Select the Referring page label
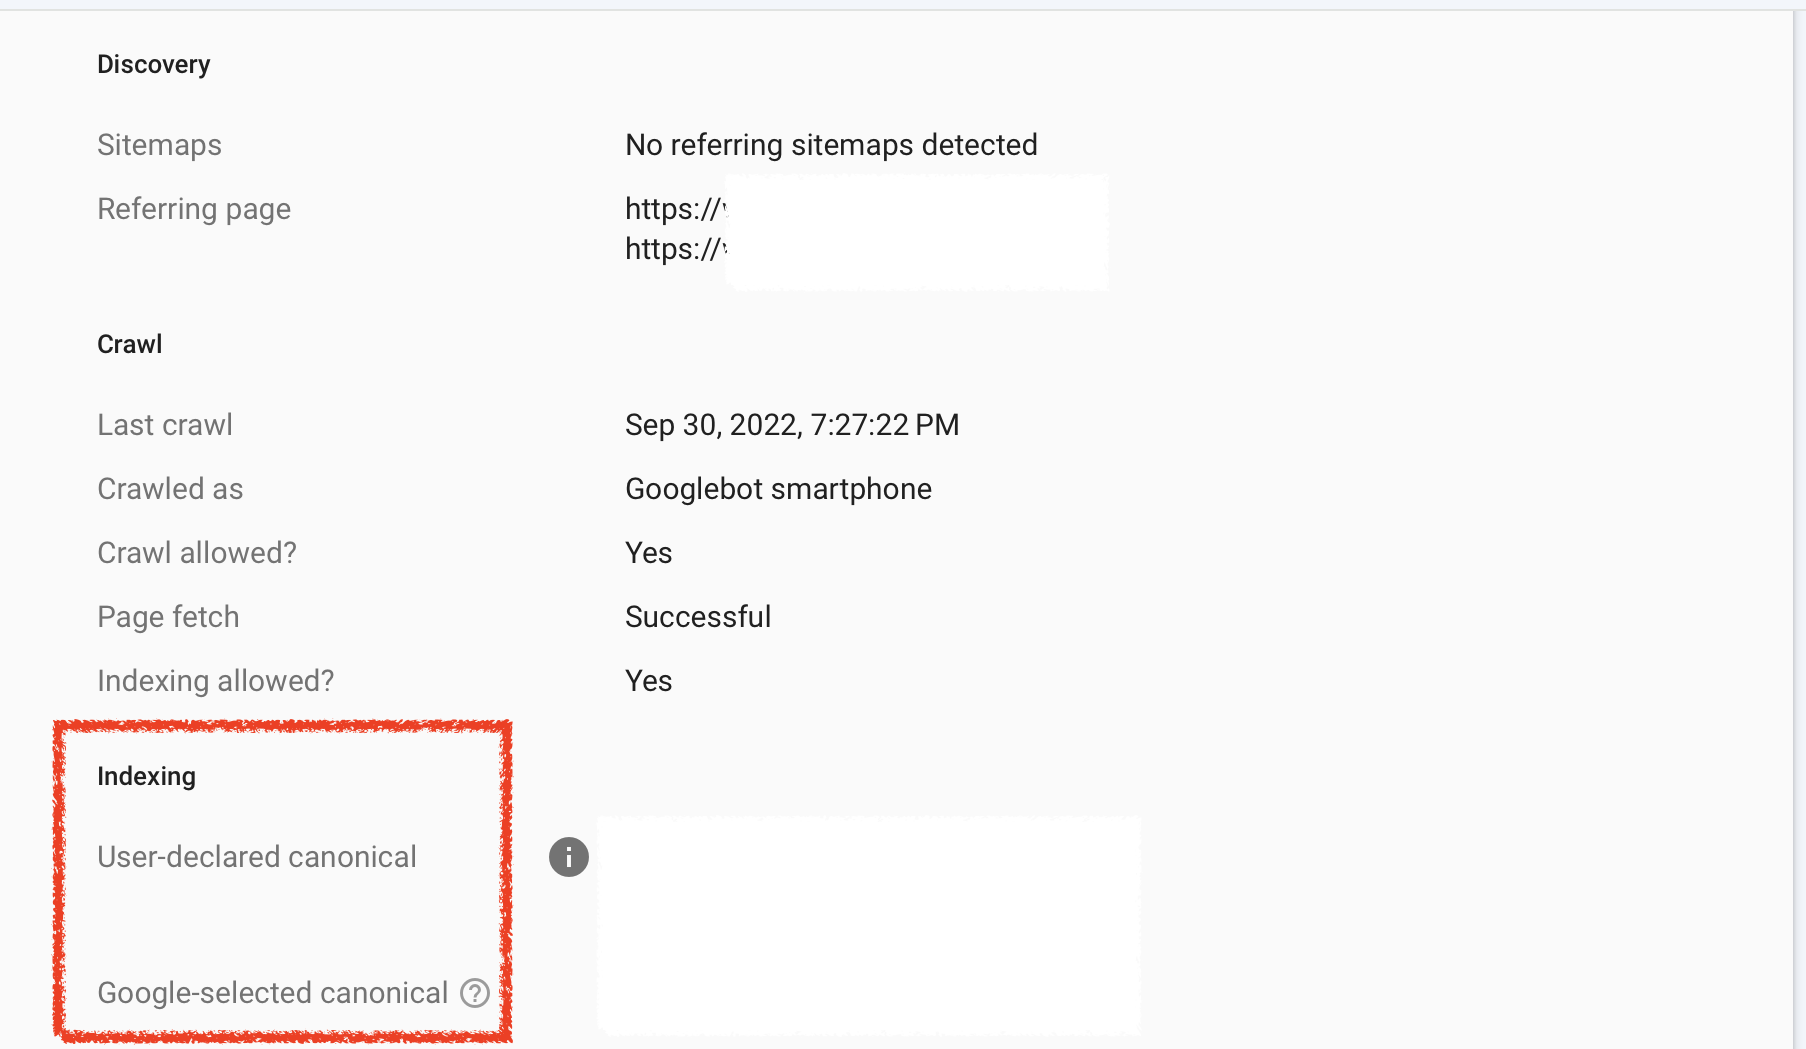Viewport: 1806px width, 1049px height. [194, 208]
